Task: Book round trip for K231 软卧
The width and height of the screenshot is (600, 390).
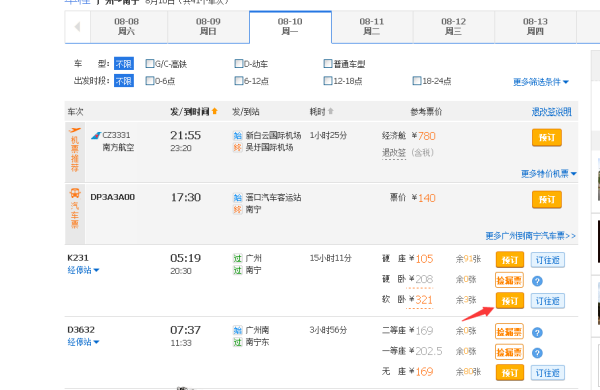Action: 548,301
